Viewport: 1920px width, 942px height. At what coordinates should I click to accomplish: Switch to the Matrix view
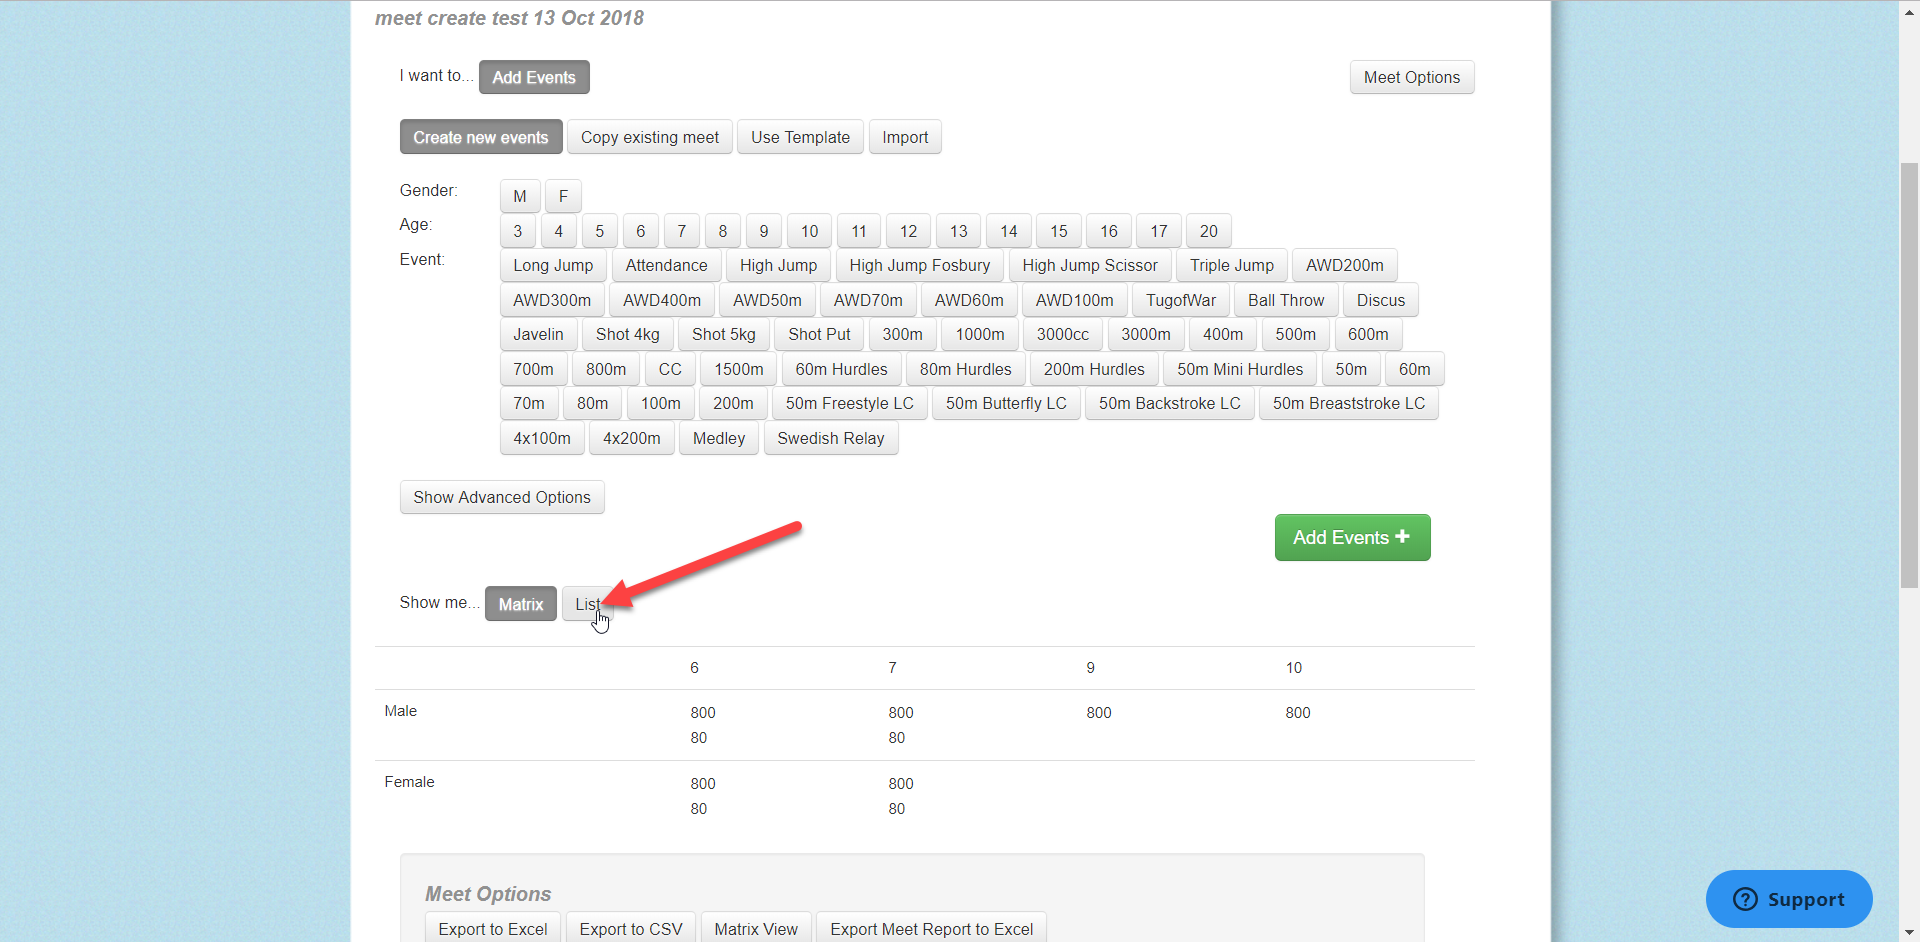click(x=520, y=603)
